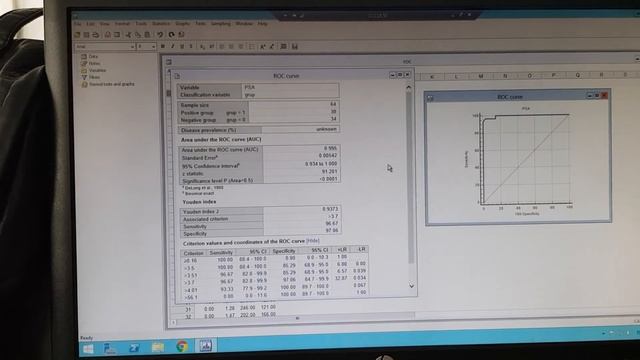Align text right in format toolbar
This screenshot has height=360, width=640.
click(x=241, y=47)
